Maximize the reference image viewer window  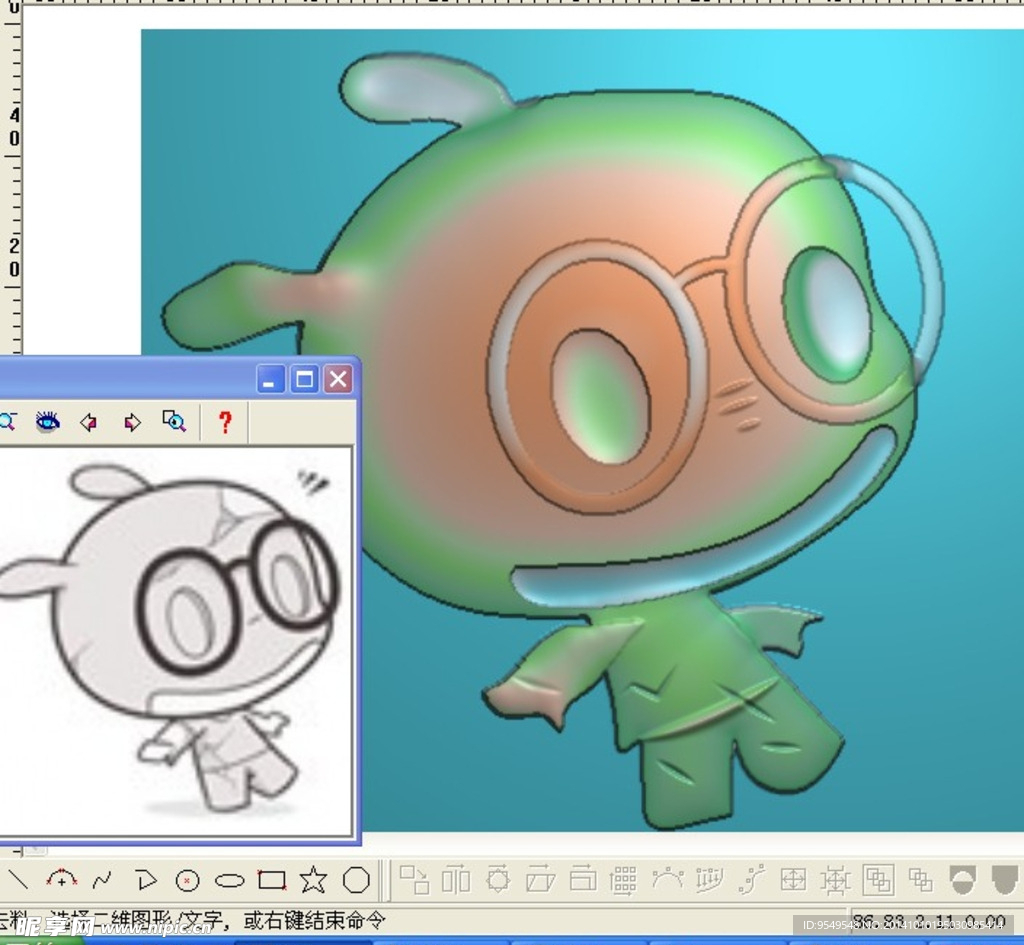tap(305, 379)
